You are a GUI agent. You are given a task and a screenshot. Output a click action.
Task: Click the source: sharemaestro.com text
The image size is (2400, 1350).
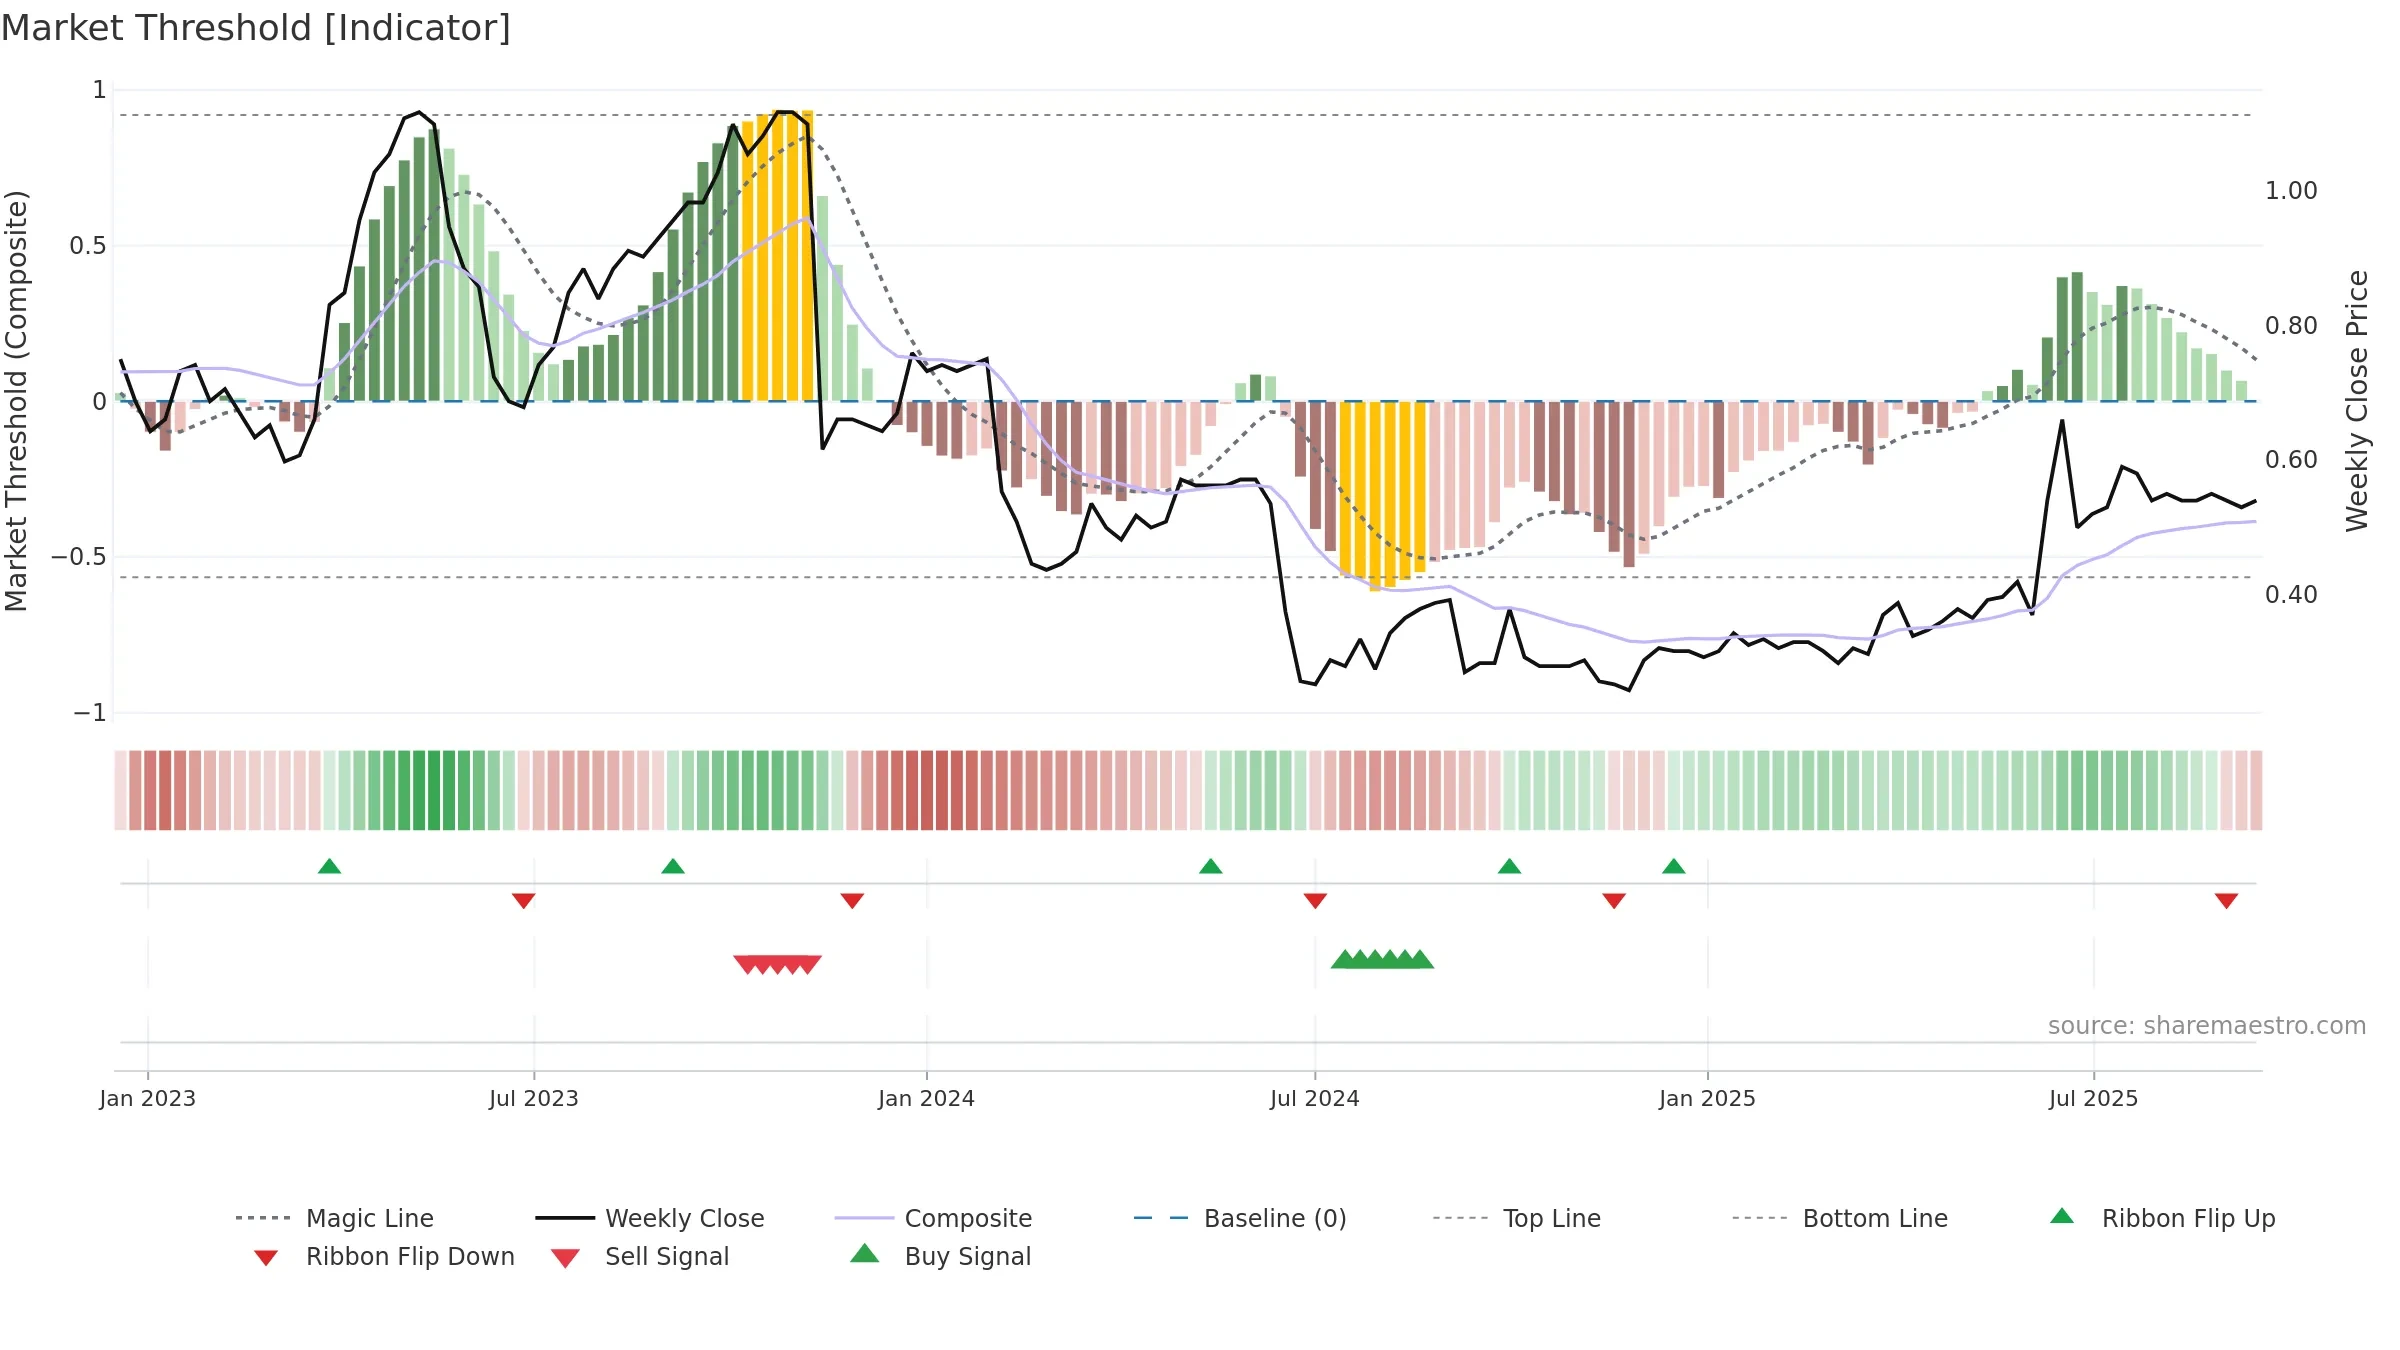2207,1026
